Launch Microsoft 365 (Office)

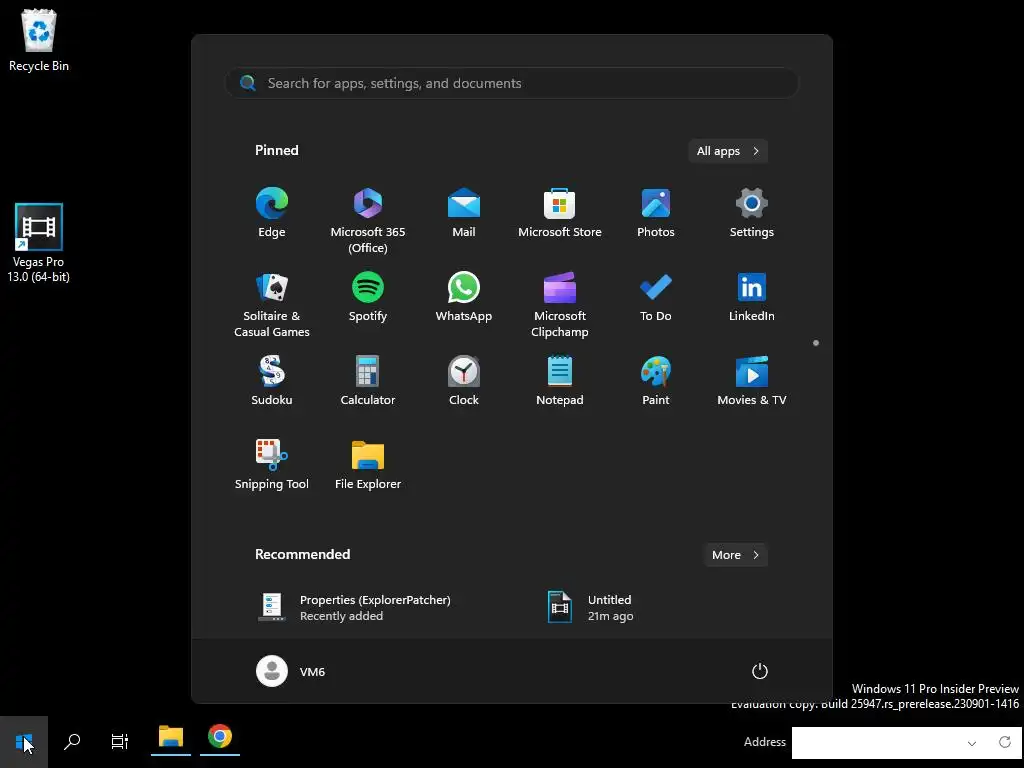point(368,221)
